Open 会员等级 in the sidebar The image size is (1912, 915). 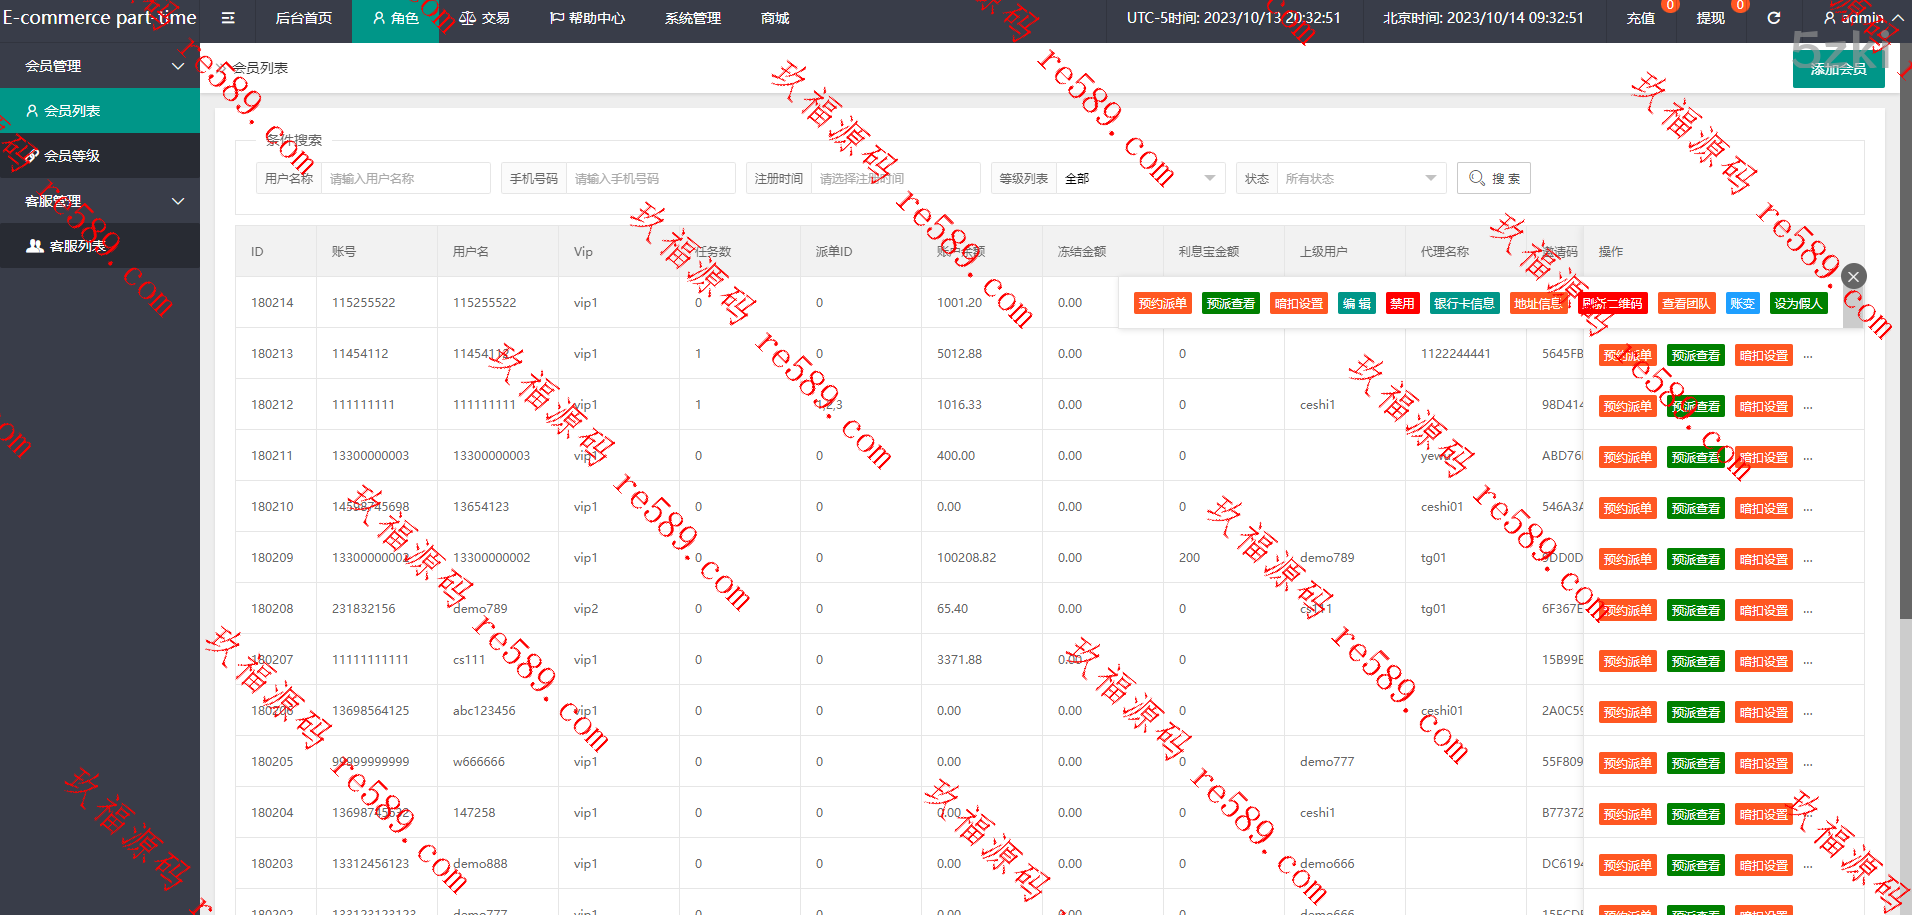72,156
